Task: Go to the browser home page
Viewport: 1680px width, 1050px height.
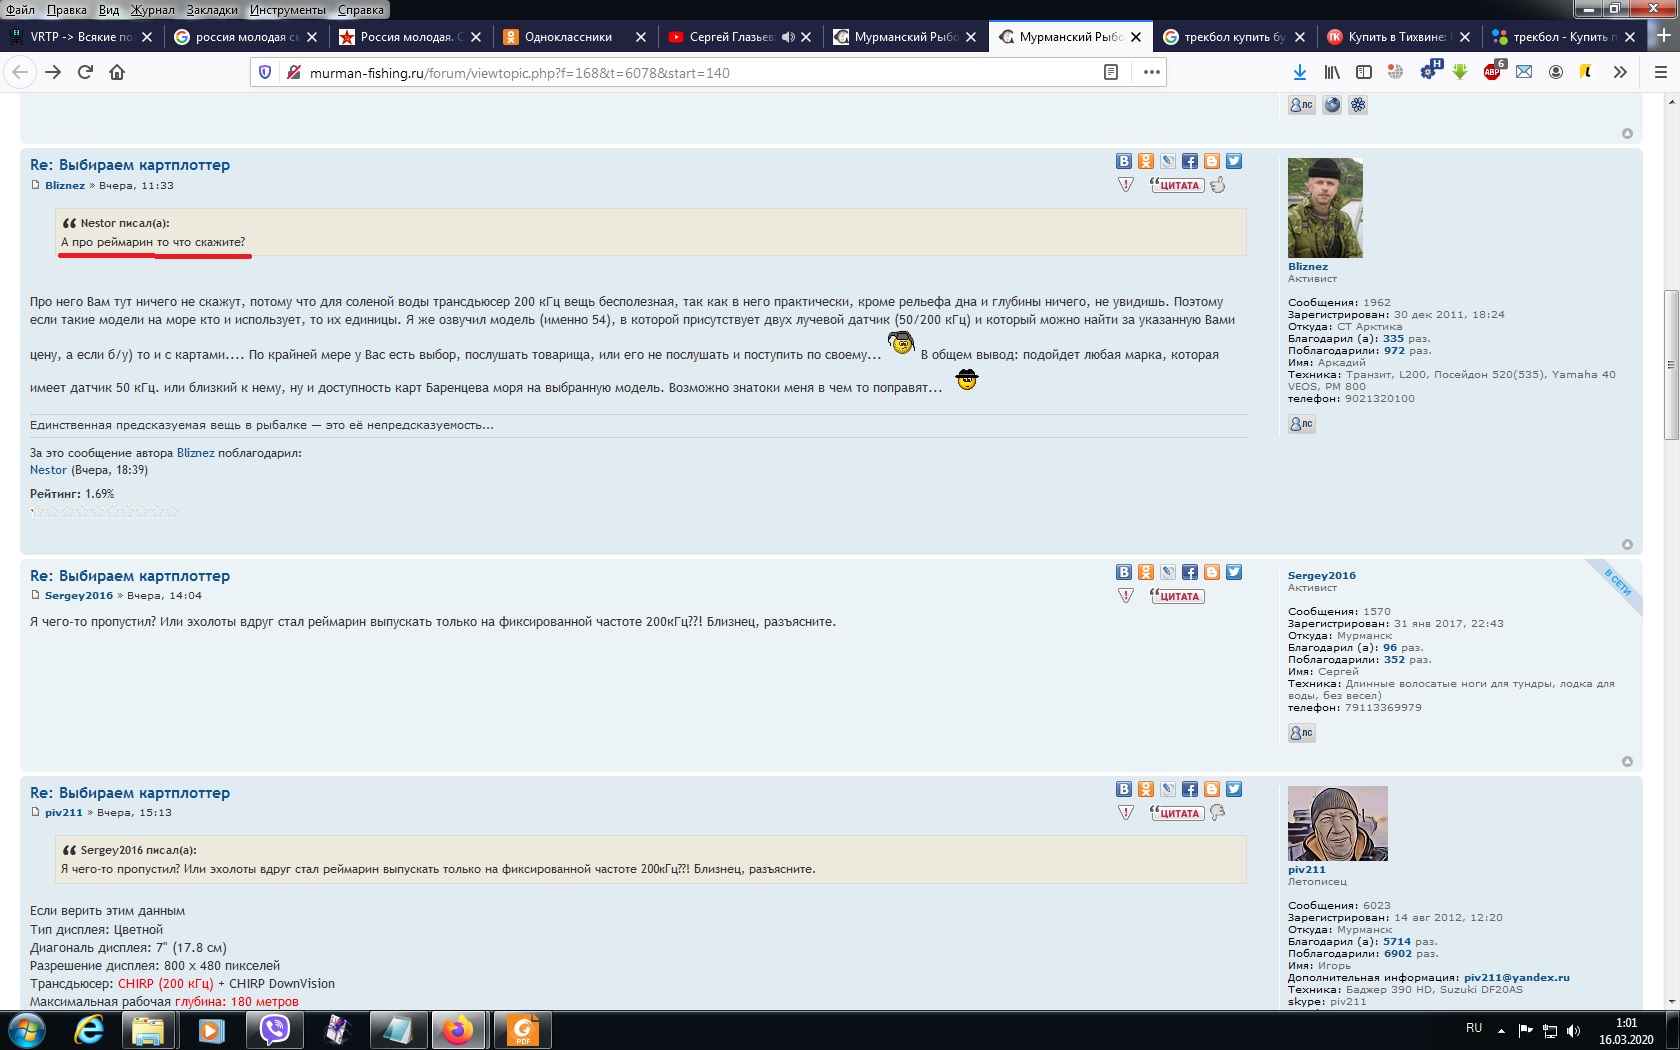Action: (x=117, y=72)
